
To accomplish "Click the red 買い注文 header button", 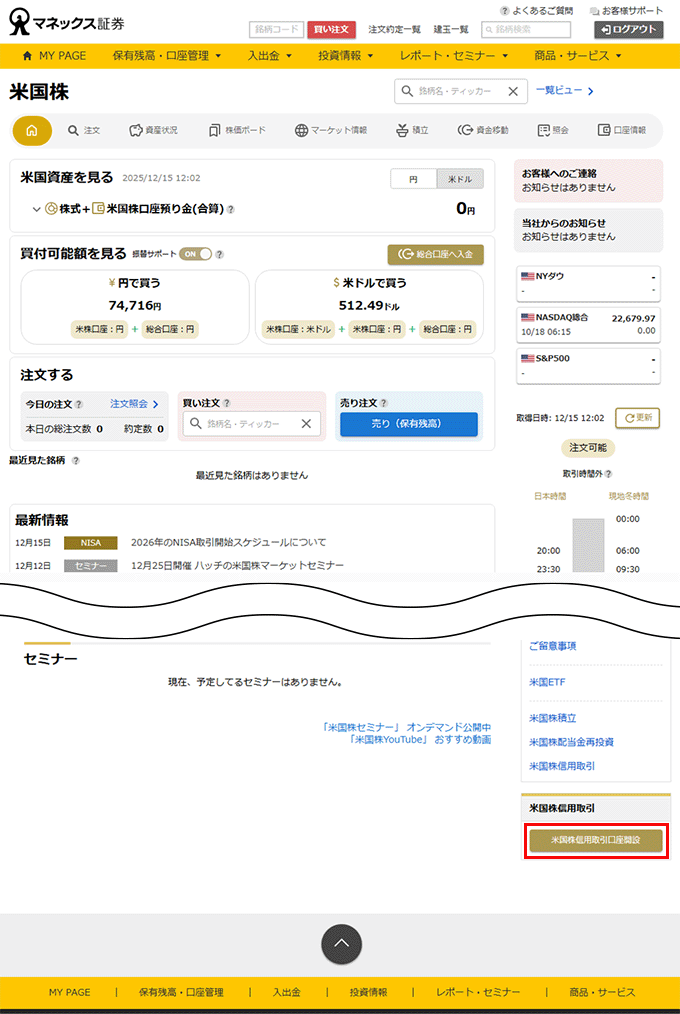I will click(x=332, y=30).
